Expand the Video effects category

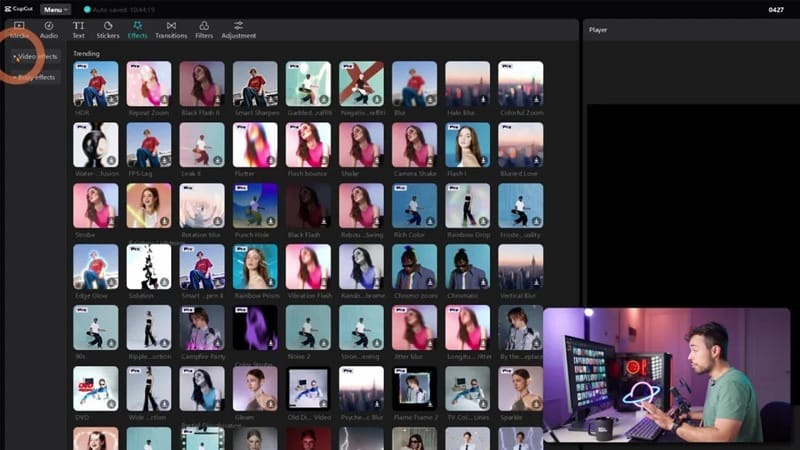click(35, 57)
